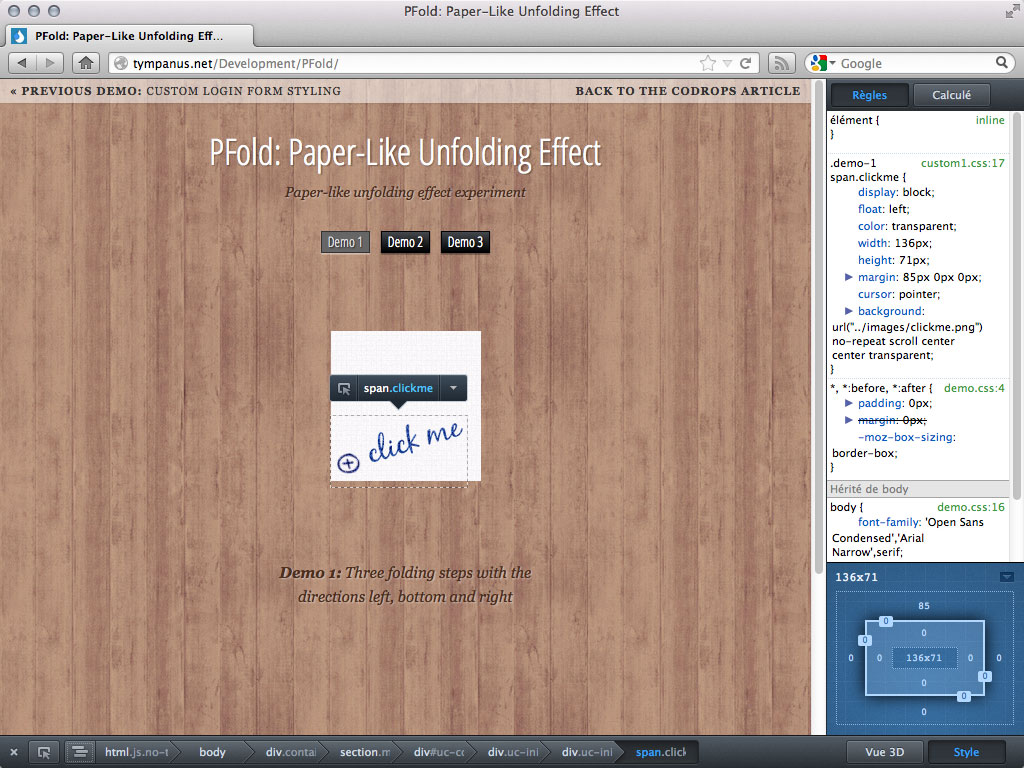Switch to the Calculé tab

point(951,95)
